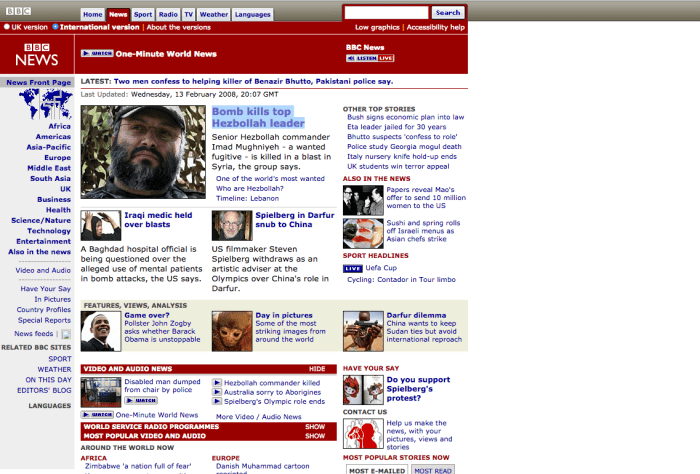Select News Front Page in sidebar

38,83
